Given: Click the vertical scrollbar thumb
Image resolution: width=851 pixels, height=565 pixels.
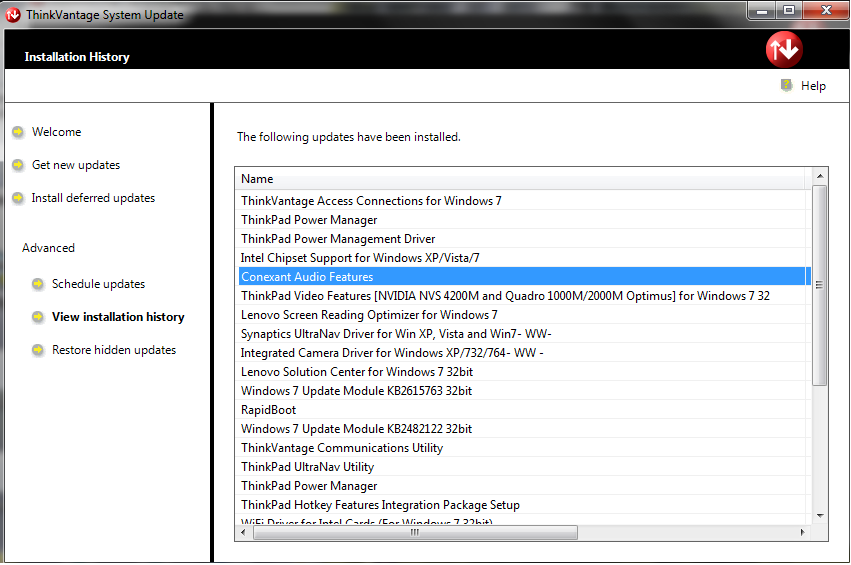Looking at the screenshot, I should pos(820,285).
